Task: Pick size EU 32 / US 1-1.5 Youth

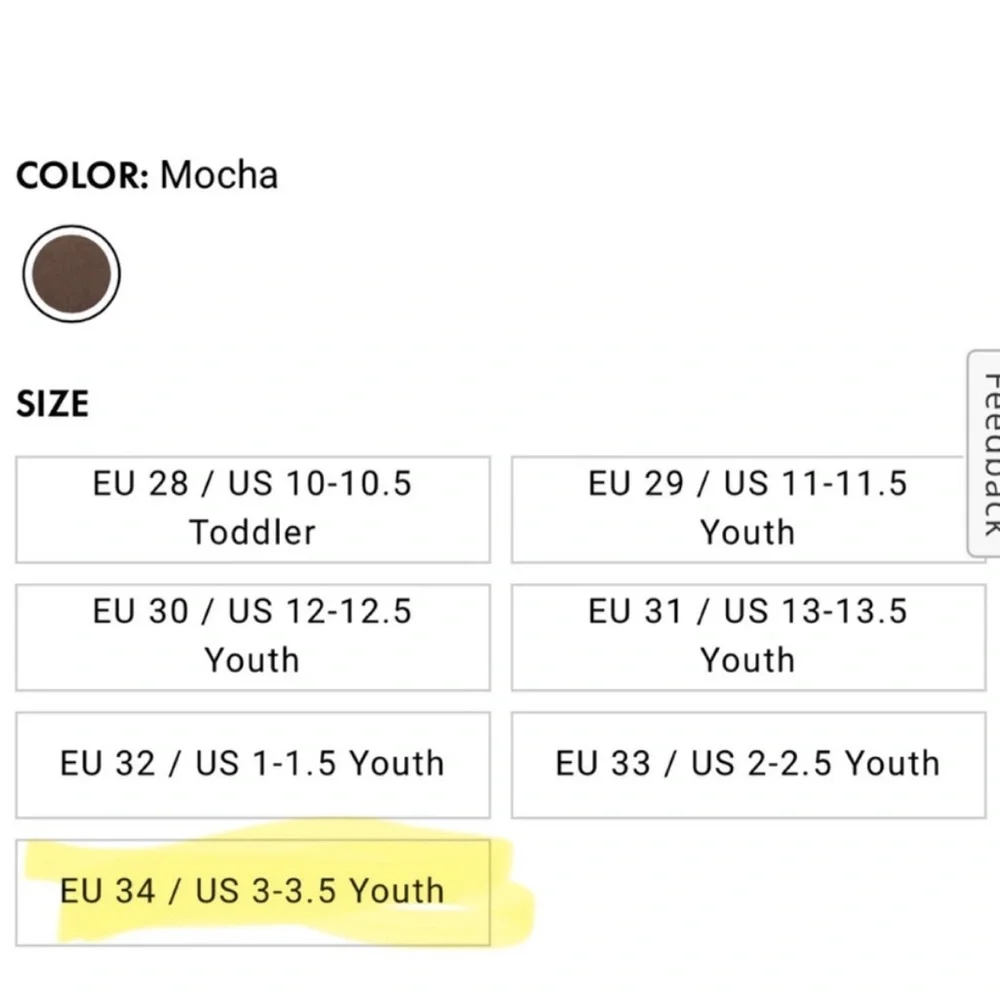Action: [x=253, y=765]
